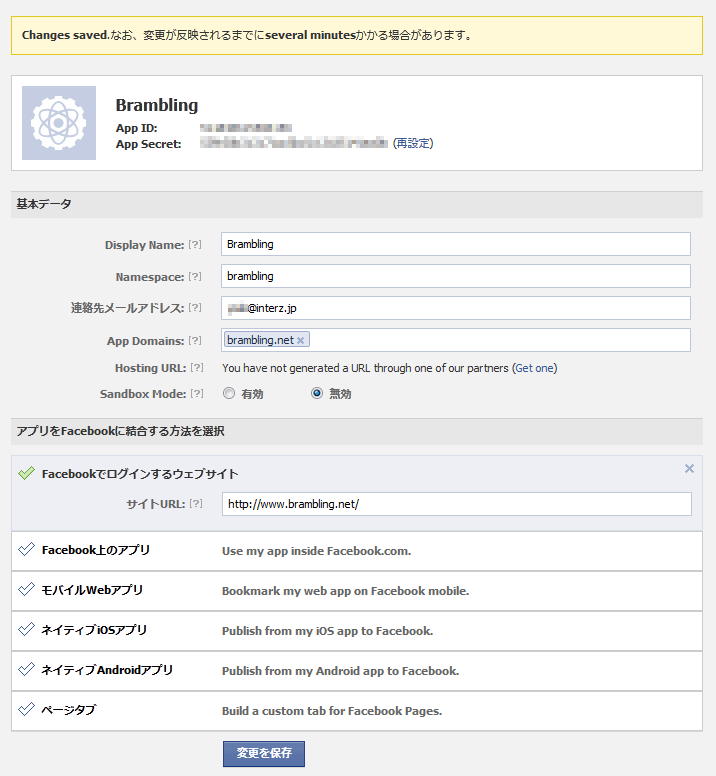Screen dimensions: 716x776
Task: Click the Get one hosting URL link
Action: [x=534, y=368]
